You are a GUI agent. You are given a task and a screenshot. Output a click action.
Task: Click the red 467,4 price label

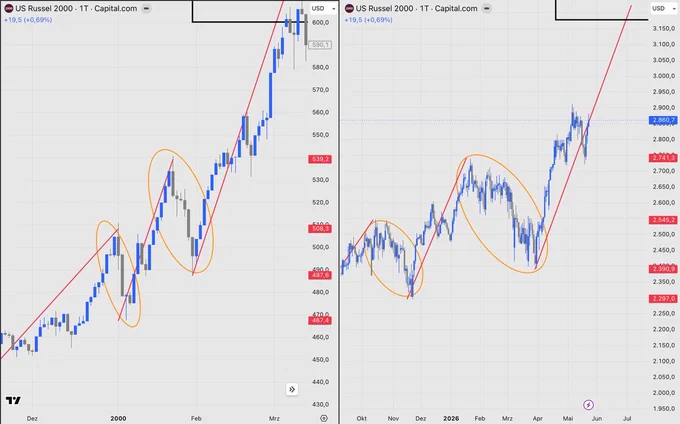pyautogui.click(x=320, y=320)
